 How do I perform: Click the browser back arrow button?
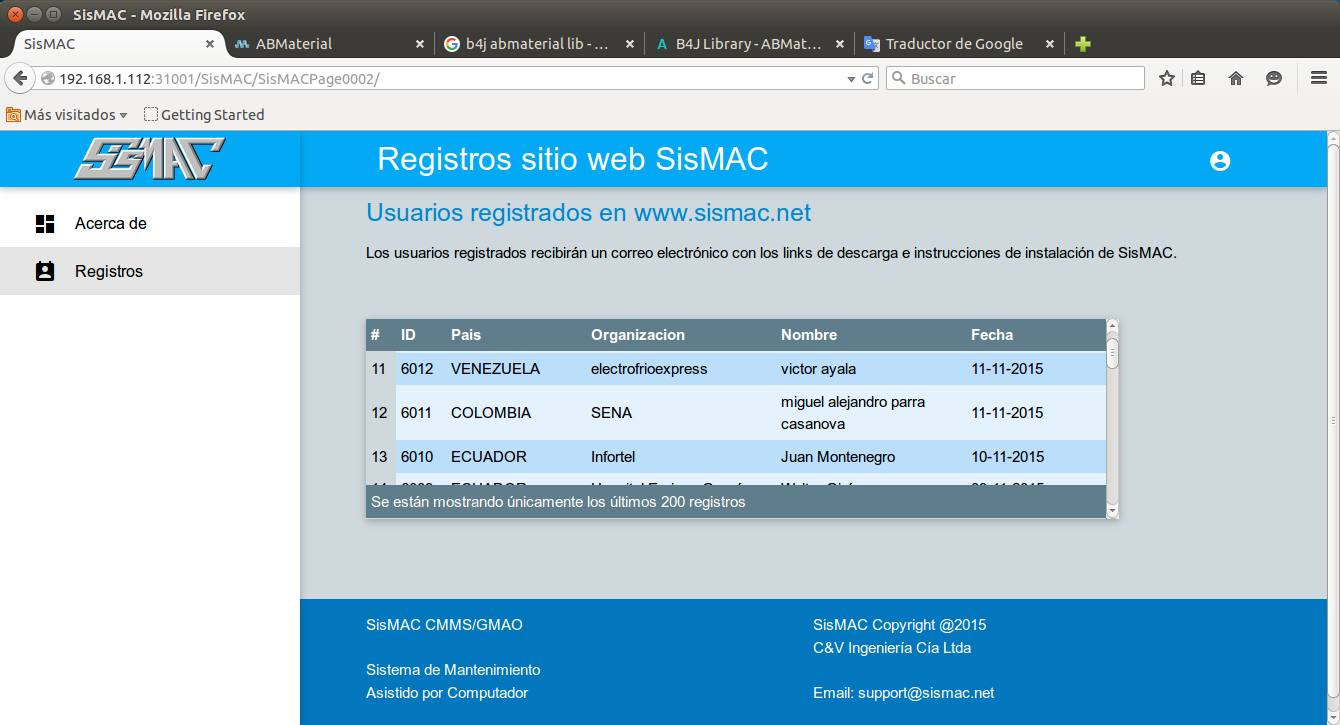[x=20, y=78]
